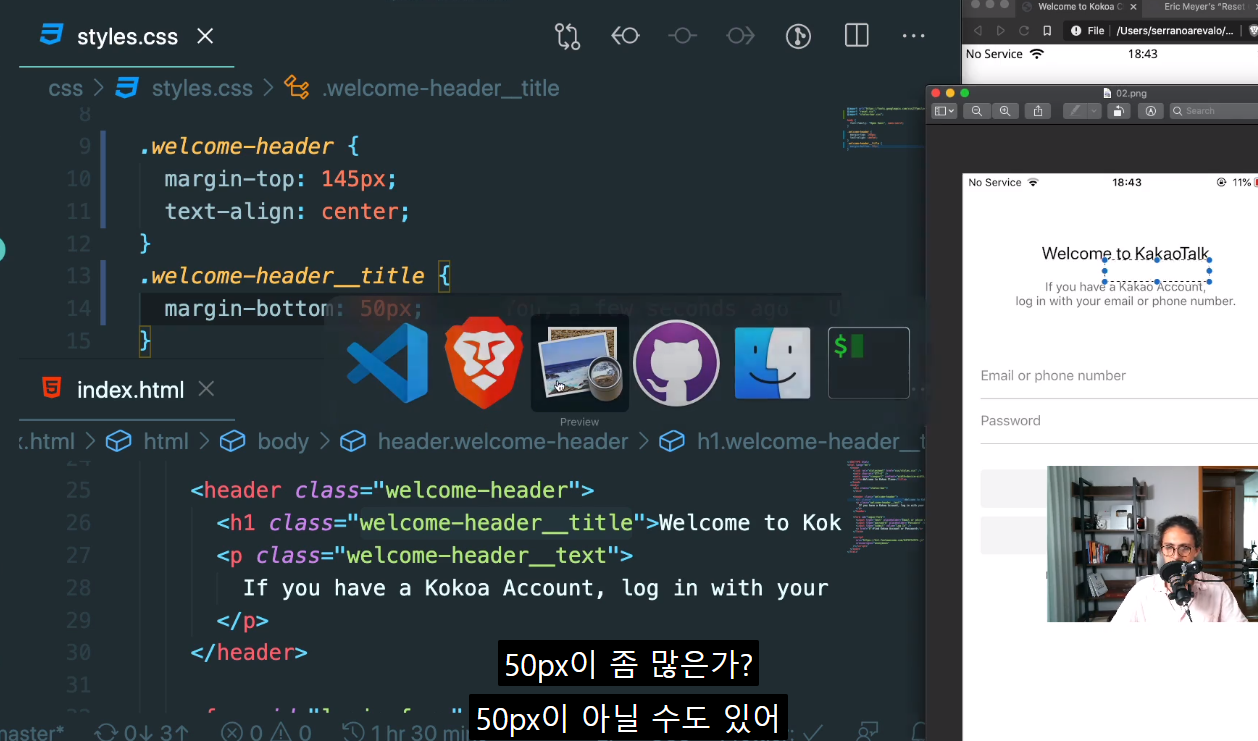1258x741 pixels.
Task: Click the index.html minimap
Action: click(x=885, y=507)
